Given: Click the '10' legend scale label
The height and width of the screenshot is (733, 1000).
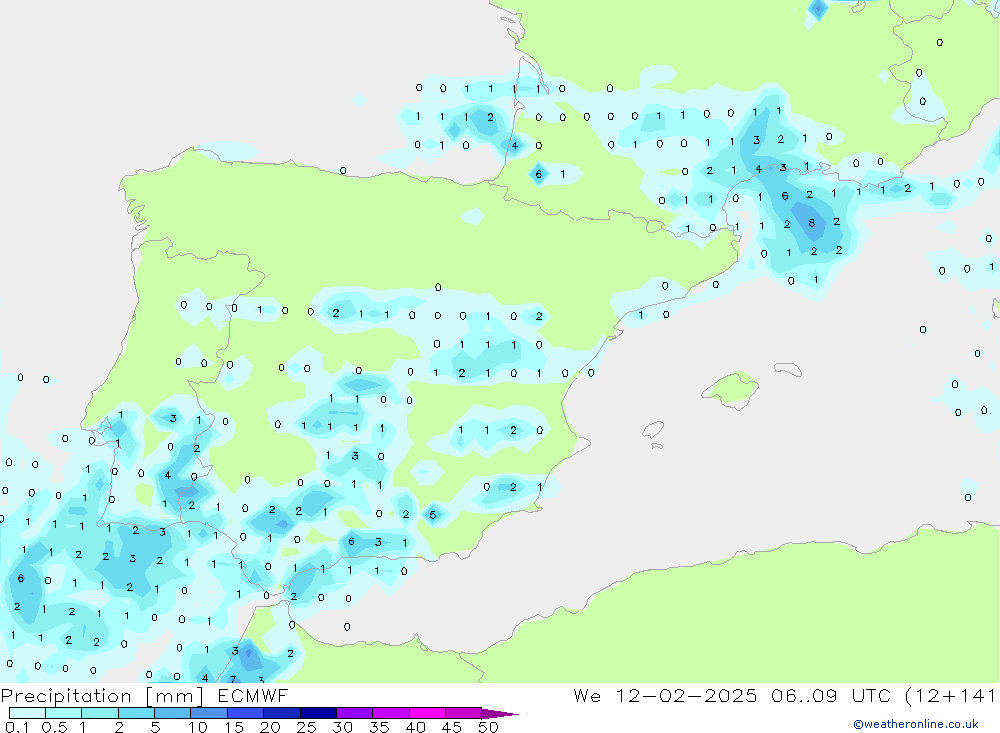Looking at the screenshot, I should (198, 727).
